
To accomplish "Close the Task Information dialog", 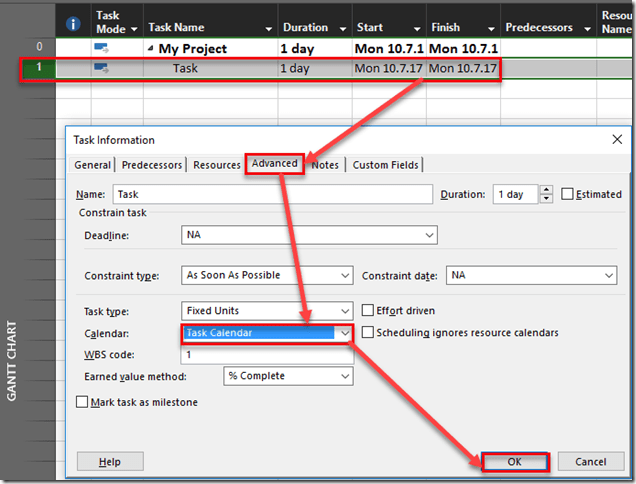I will (616, 140).
